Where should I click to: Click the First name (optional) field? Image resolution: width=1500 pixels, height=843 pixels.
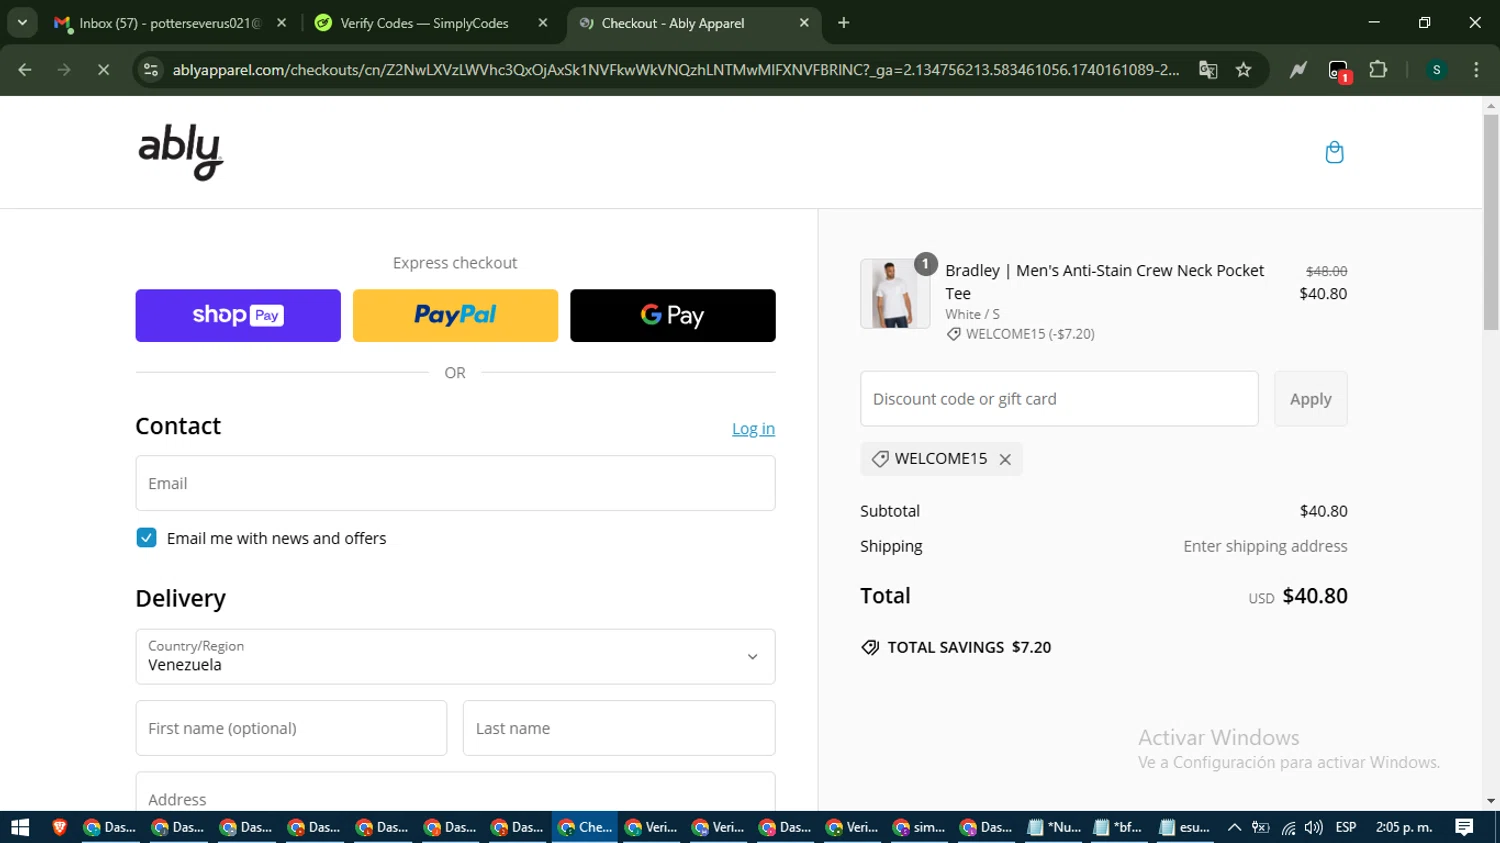[291, 728]
